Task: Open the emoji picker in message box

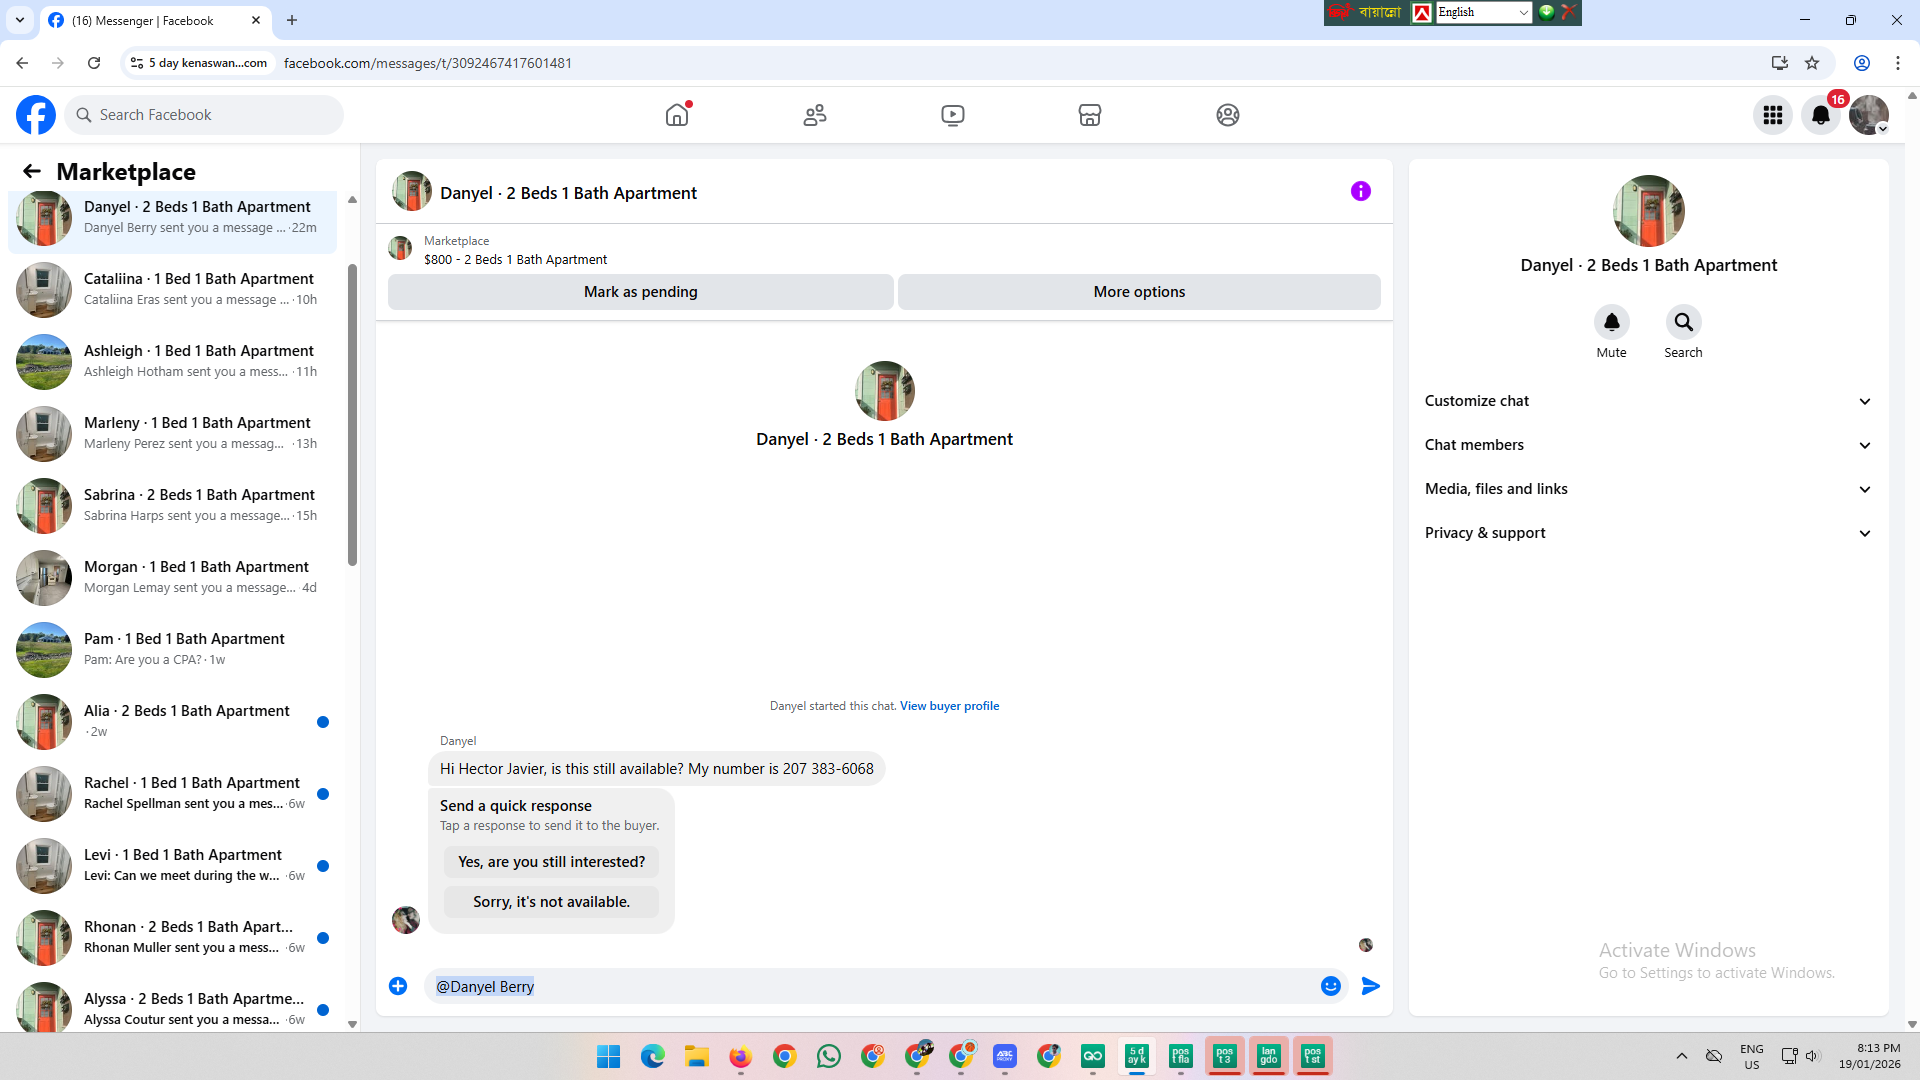Action: (x=1330, y=986)
